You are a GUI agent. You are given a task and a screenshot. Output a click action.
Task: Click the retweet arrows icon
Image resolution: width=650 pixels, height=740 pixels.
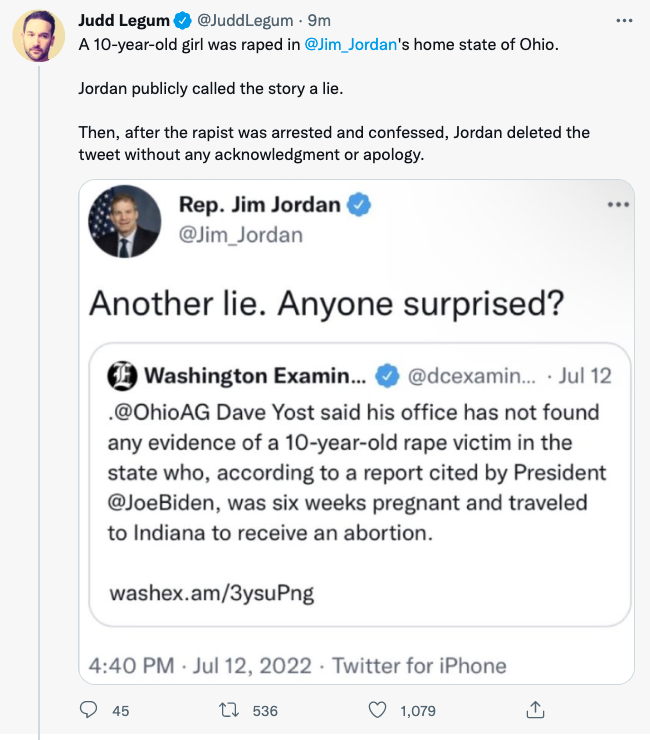point(229,710)
